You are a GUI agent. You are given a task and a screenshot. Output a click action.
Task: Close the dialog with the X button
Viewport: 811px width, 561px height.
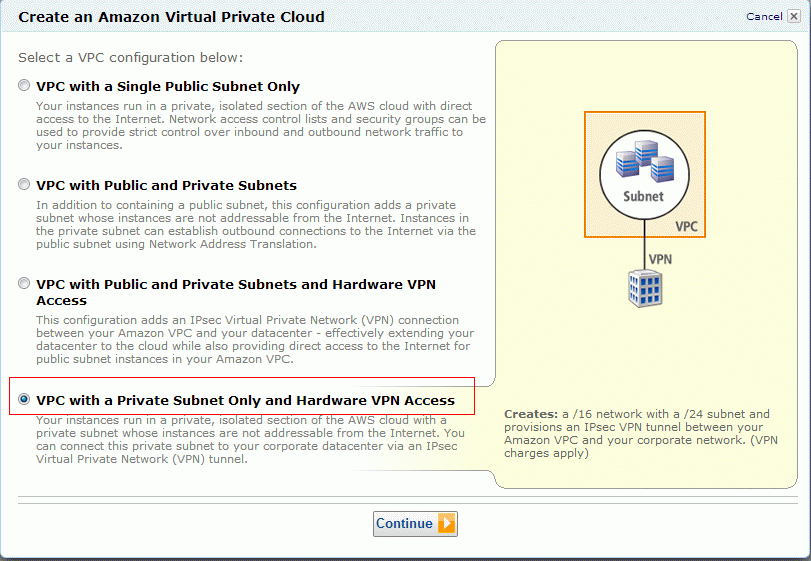793,17
